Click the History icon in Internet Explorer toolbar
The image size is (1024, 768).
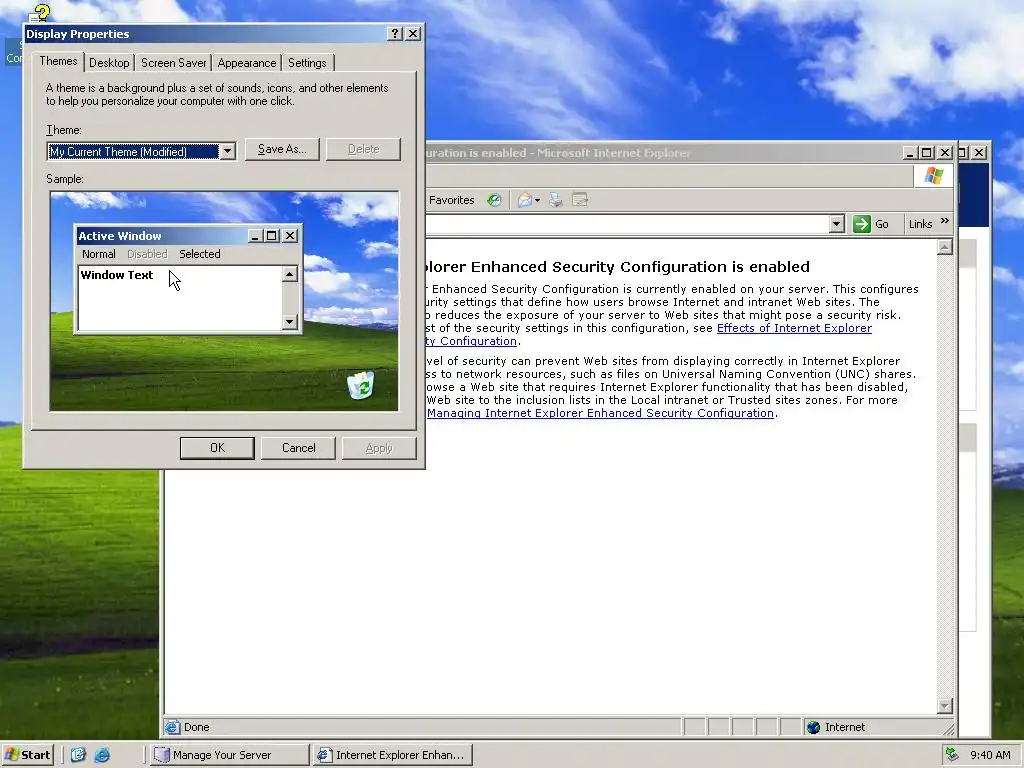click(494, 200)
